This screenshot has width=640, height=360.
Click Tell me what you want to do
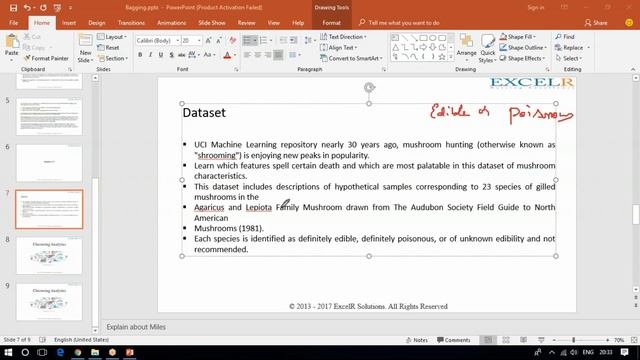click(x=399, y=23)
